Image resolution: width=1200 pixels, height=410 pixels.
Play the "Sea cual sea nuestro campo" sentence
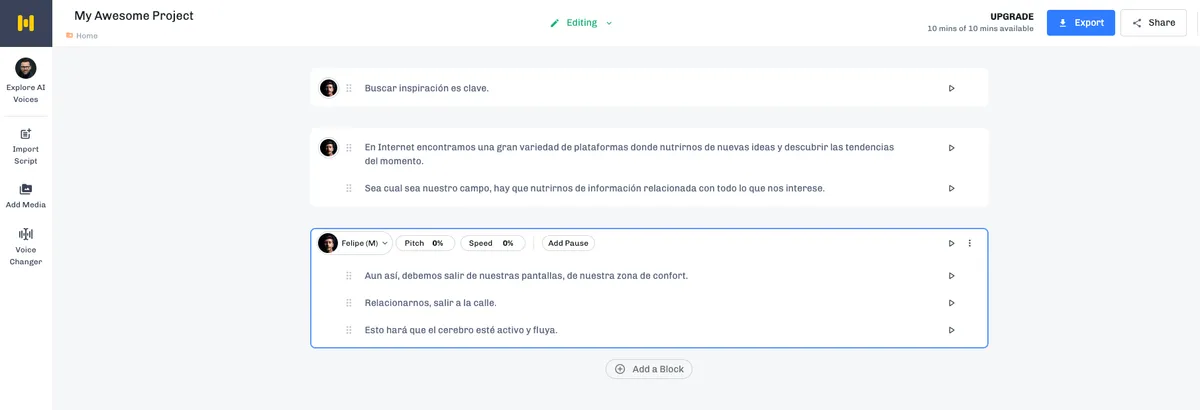pos(951,188)
